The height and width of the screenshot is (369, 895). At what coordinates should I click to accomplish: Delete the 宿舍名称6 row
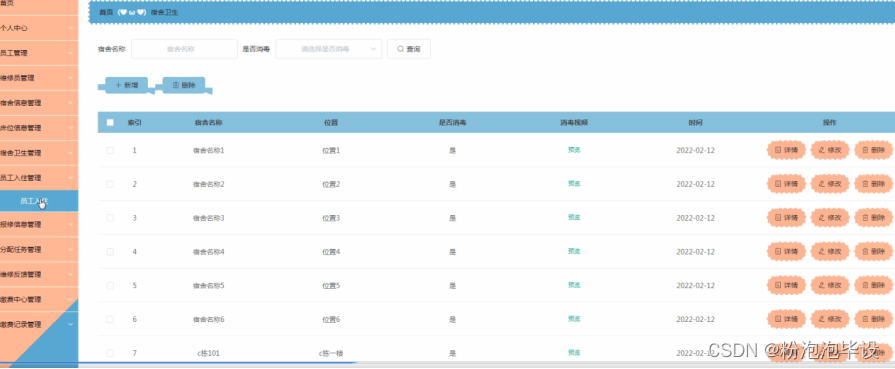click(873, 319)
